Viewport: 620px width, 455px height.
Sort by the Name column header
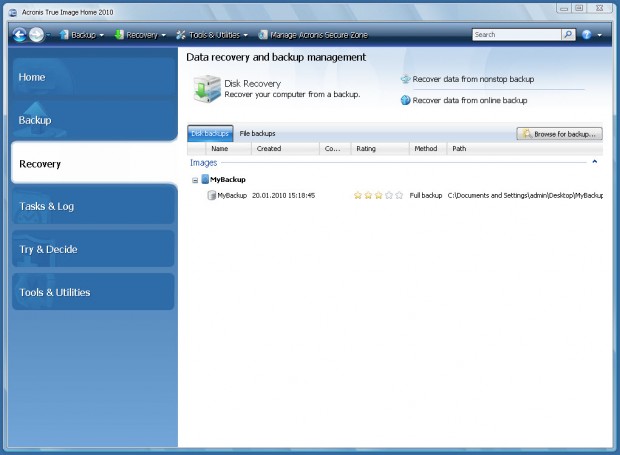pyautogui.click(x=229, y=149)
